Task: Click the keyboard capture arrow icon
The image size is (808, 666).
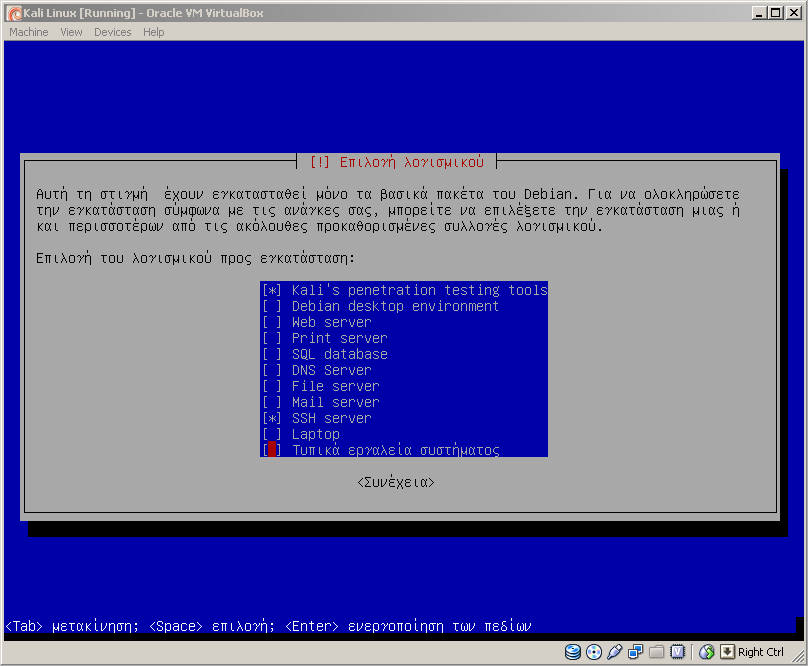Action: [727, 652]
